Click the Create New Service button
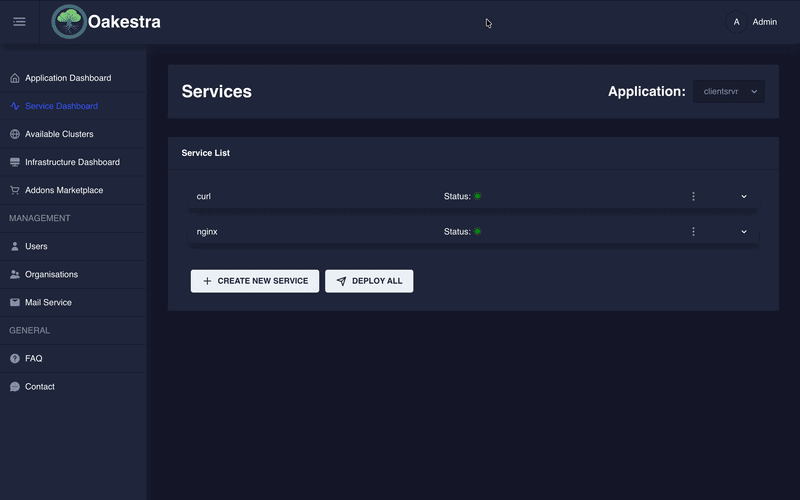Image resolution: width=800 pixels, height=500 pixels. click(255, 281)
